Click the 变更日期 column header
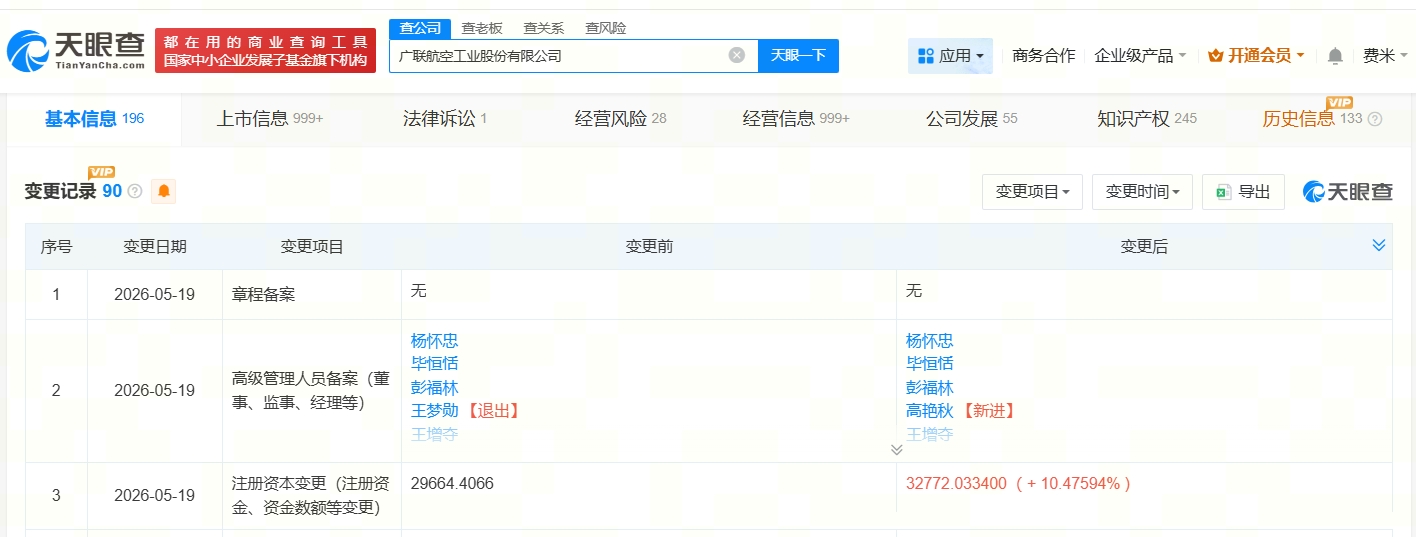Screen dimensions: 1416x537 click(155, 247)
